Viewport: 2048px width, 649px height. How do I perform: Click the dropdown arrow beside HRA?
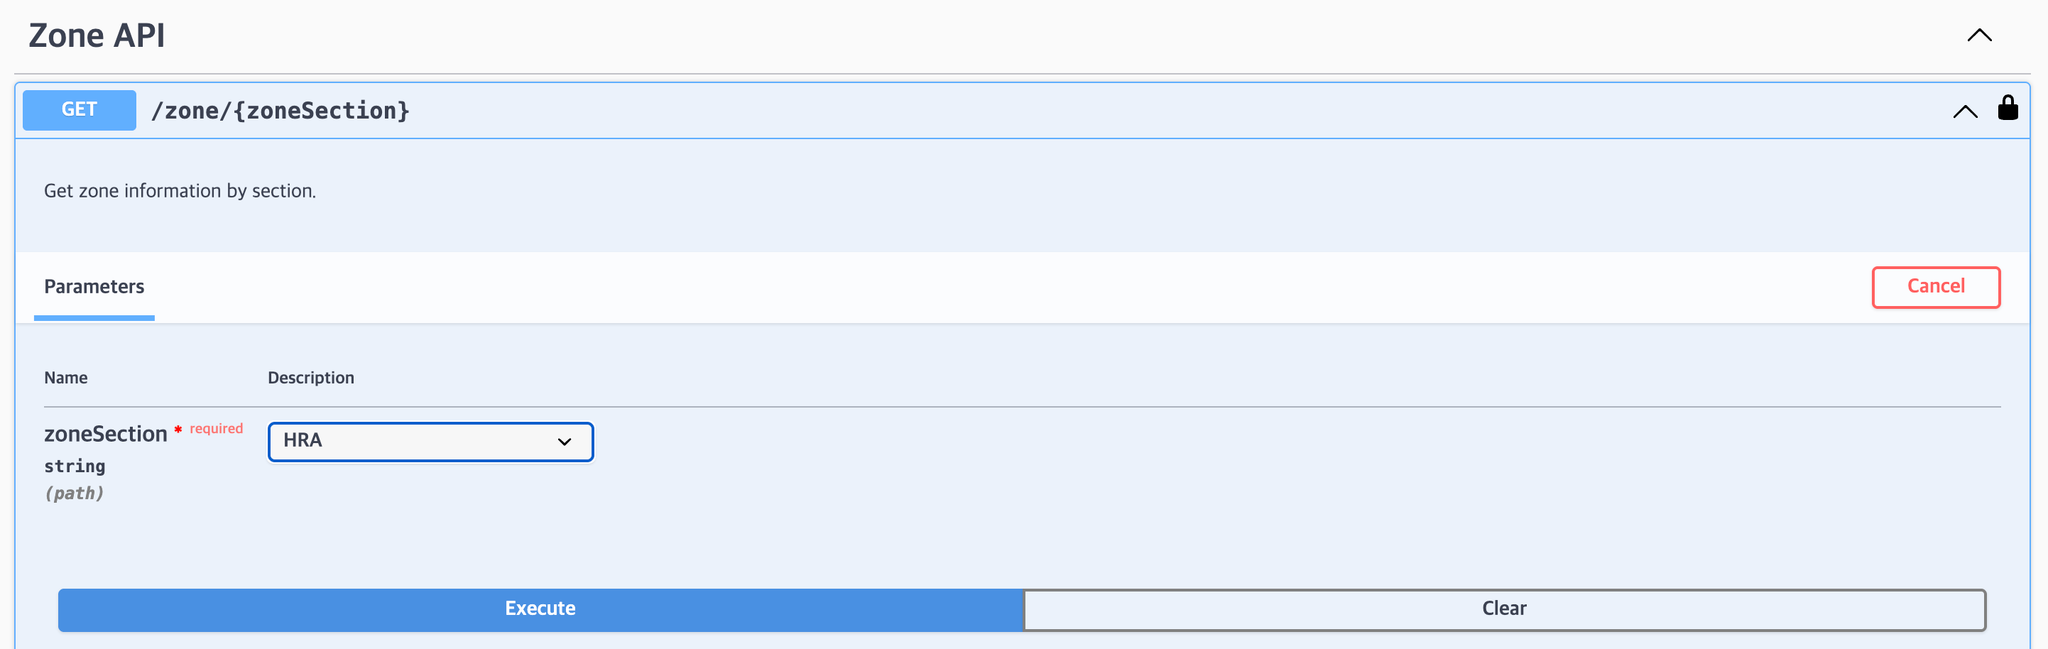pos(564,442)
